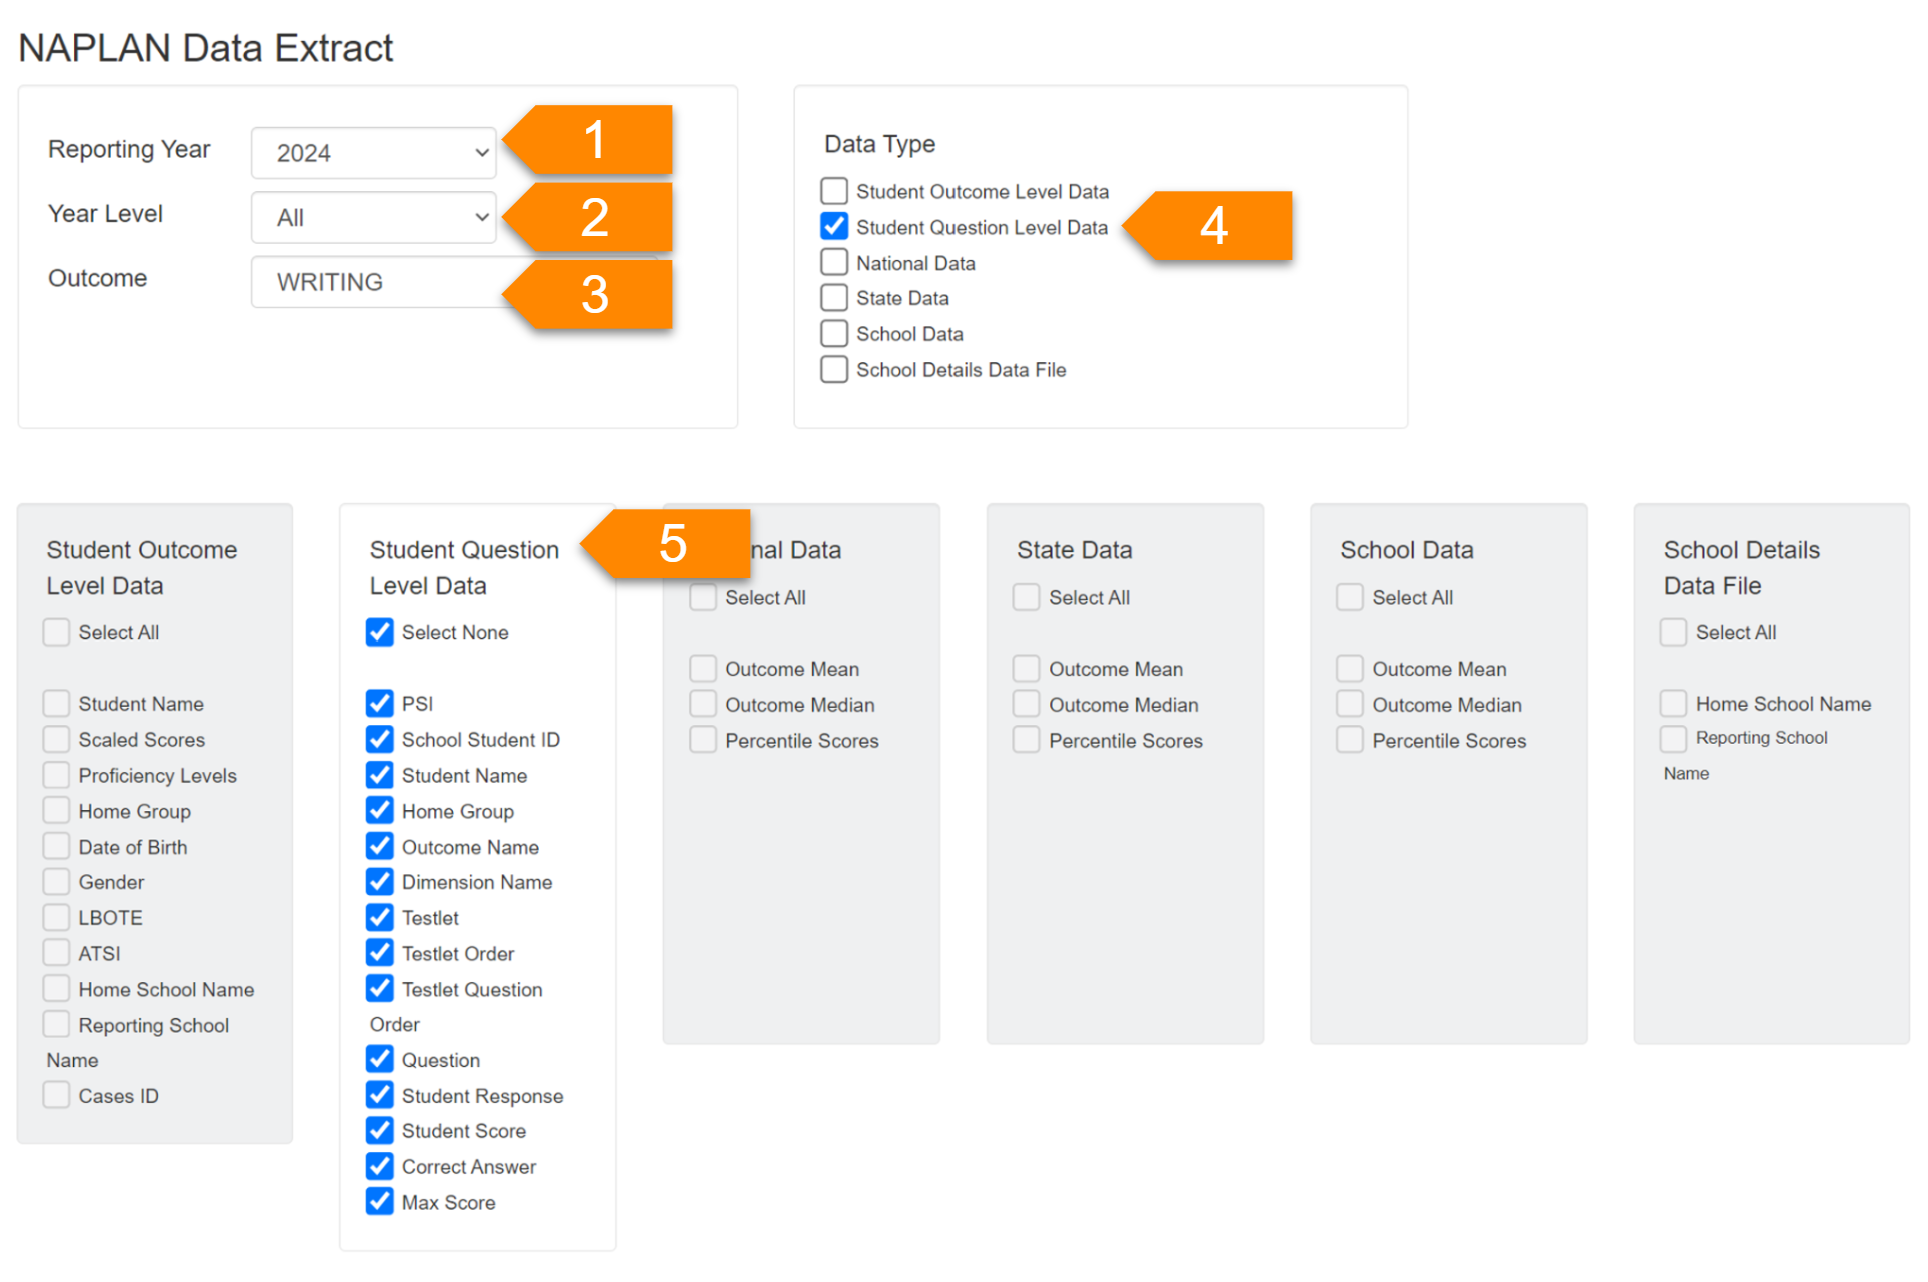Check Proficiency Levels option

[x=57, y=776]
